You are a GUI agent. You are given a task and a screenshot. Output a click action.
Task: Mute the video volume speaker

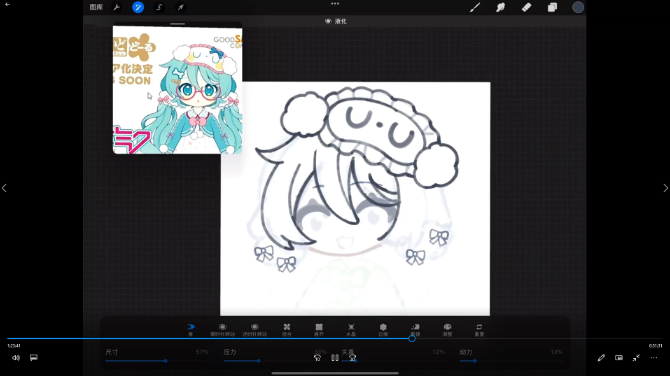16,358
